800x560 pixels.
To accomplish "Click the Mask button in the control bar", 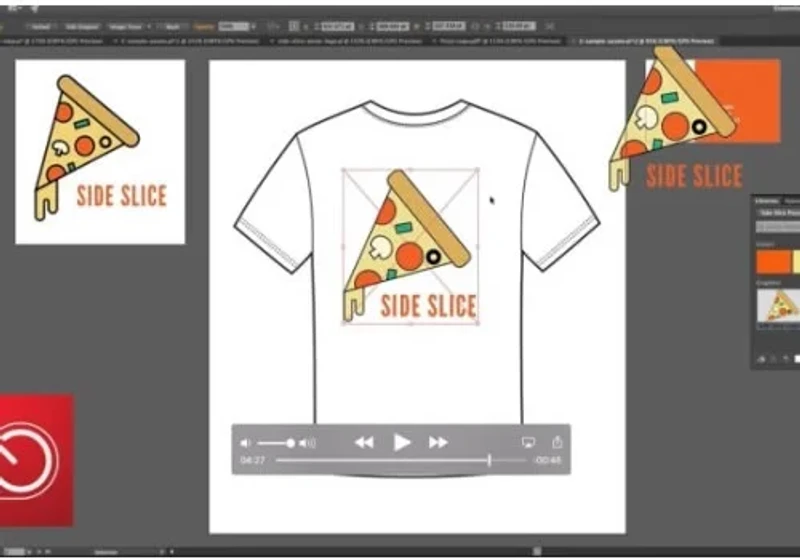I will point(172,27).
